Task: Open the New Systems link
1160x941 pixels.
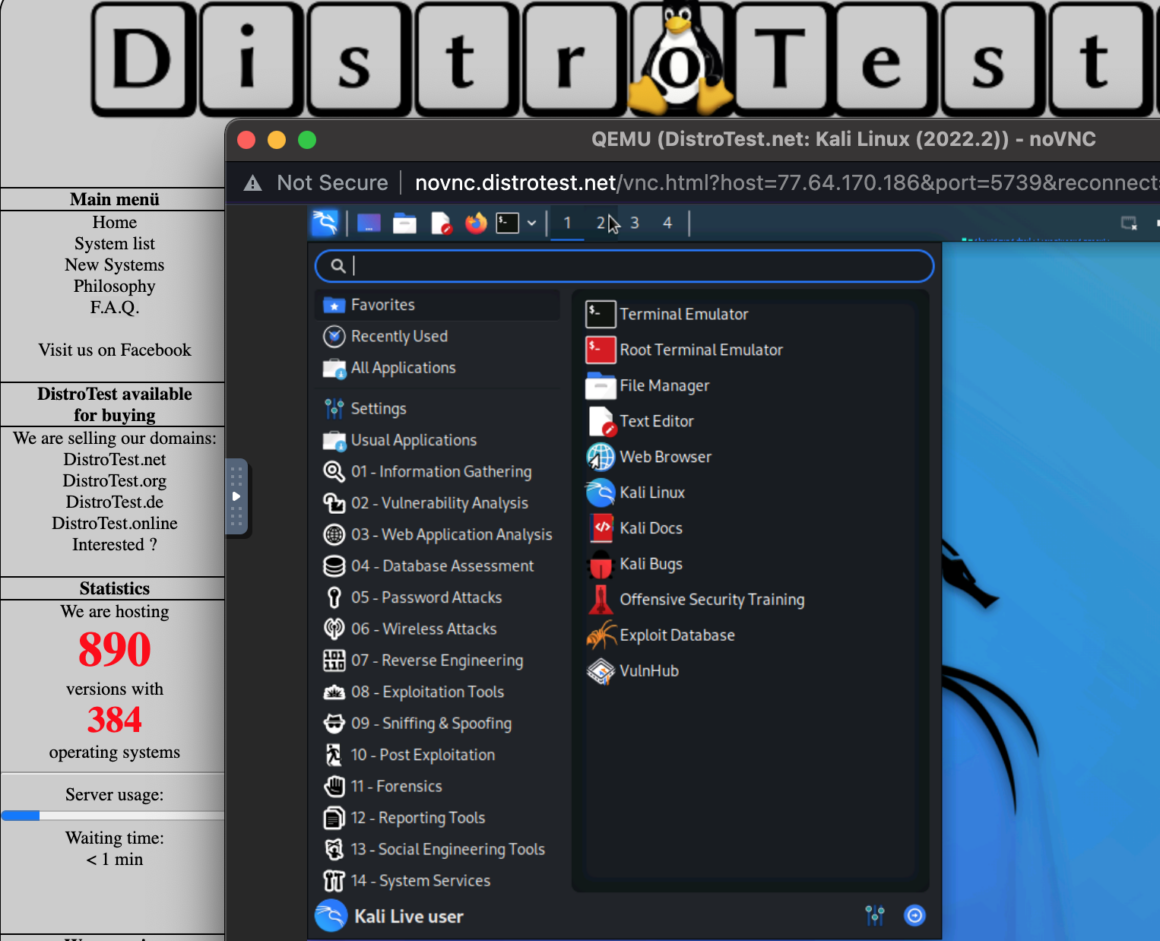Action: (x=115, y=265)
